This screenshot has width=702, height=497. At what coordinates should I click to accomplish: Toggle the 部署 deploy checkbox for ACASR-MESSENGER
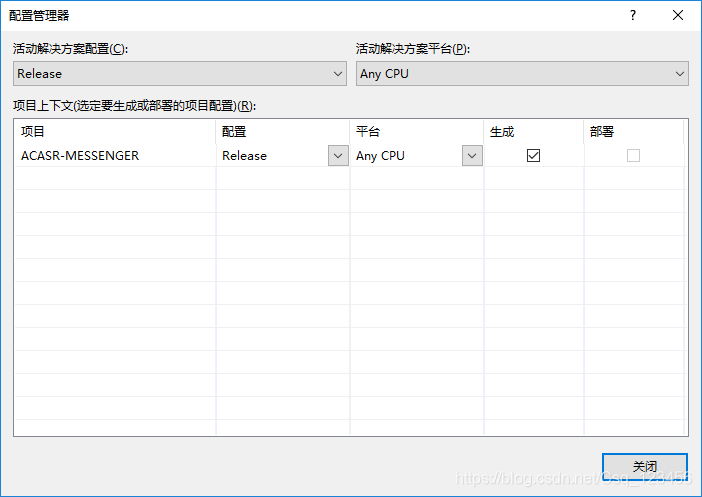pyautogui.click(x=633, y=155)
